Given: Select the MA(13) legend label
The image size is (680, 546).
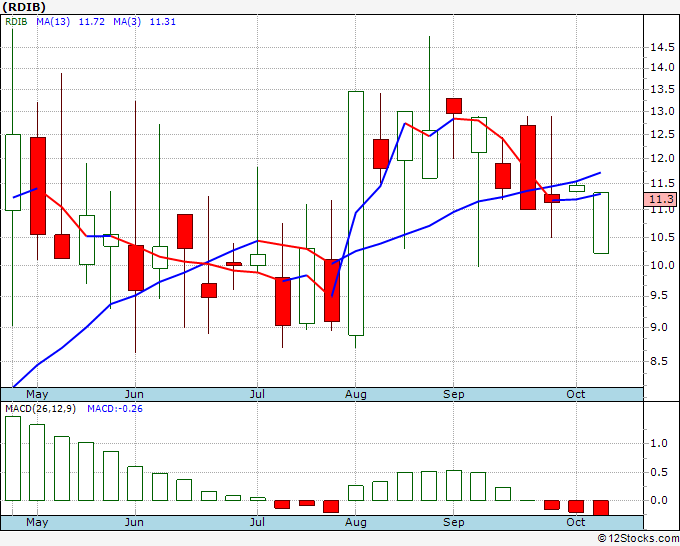Looking at the screenshot, I should 53,22.
